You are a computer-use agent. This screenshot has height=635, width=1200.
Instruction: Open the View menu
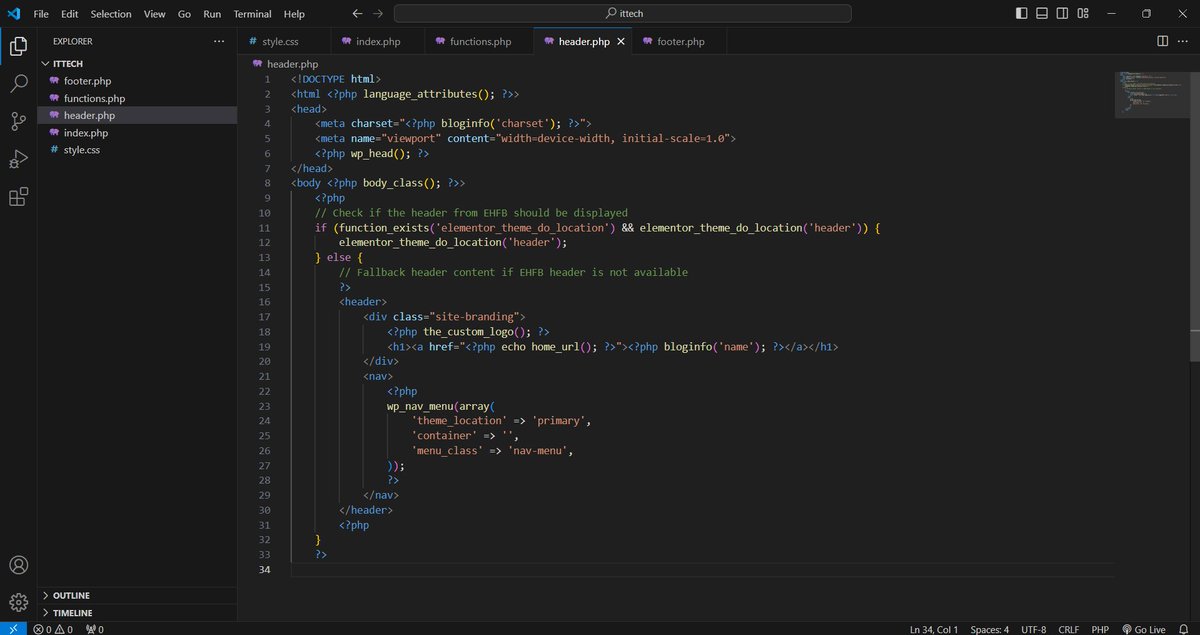[x=154, y=14]
